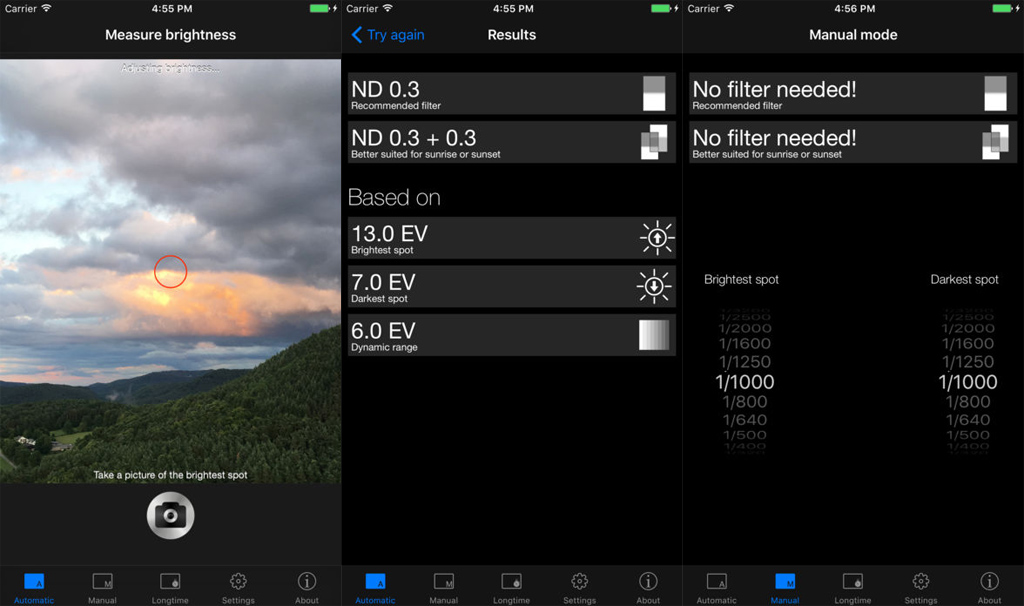Tap graduated filter icon beside ND 0.3
1024x606 pixels.
tap(653, 93)
